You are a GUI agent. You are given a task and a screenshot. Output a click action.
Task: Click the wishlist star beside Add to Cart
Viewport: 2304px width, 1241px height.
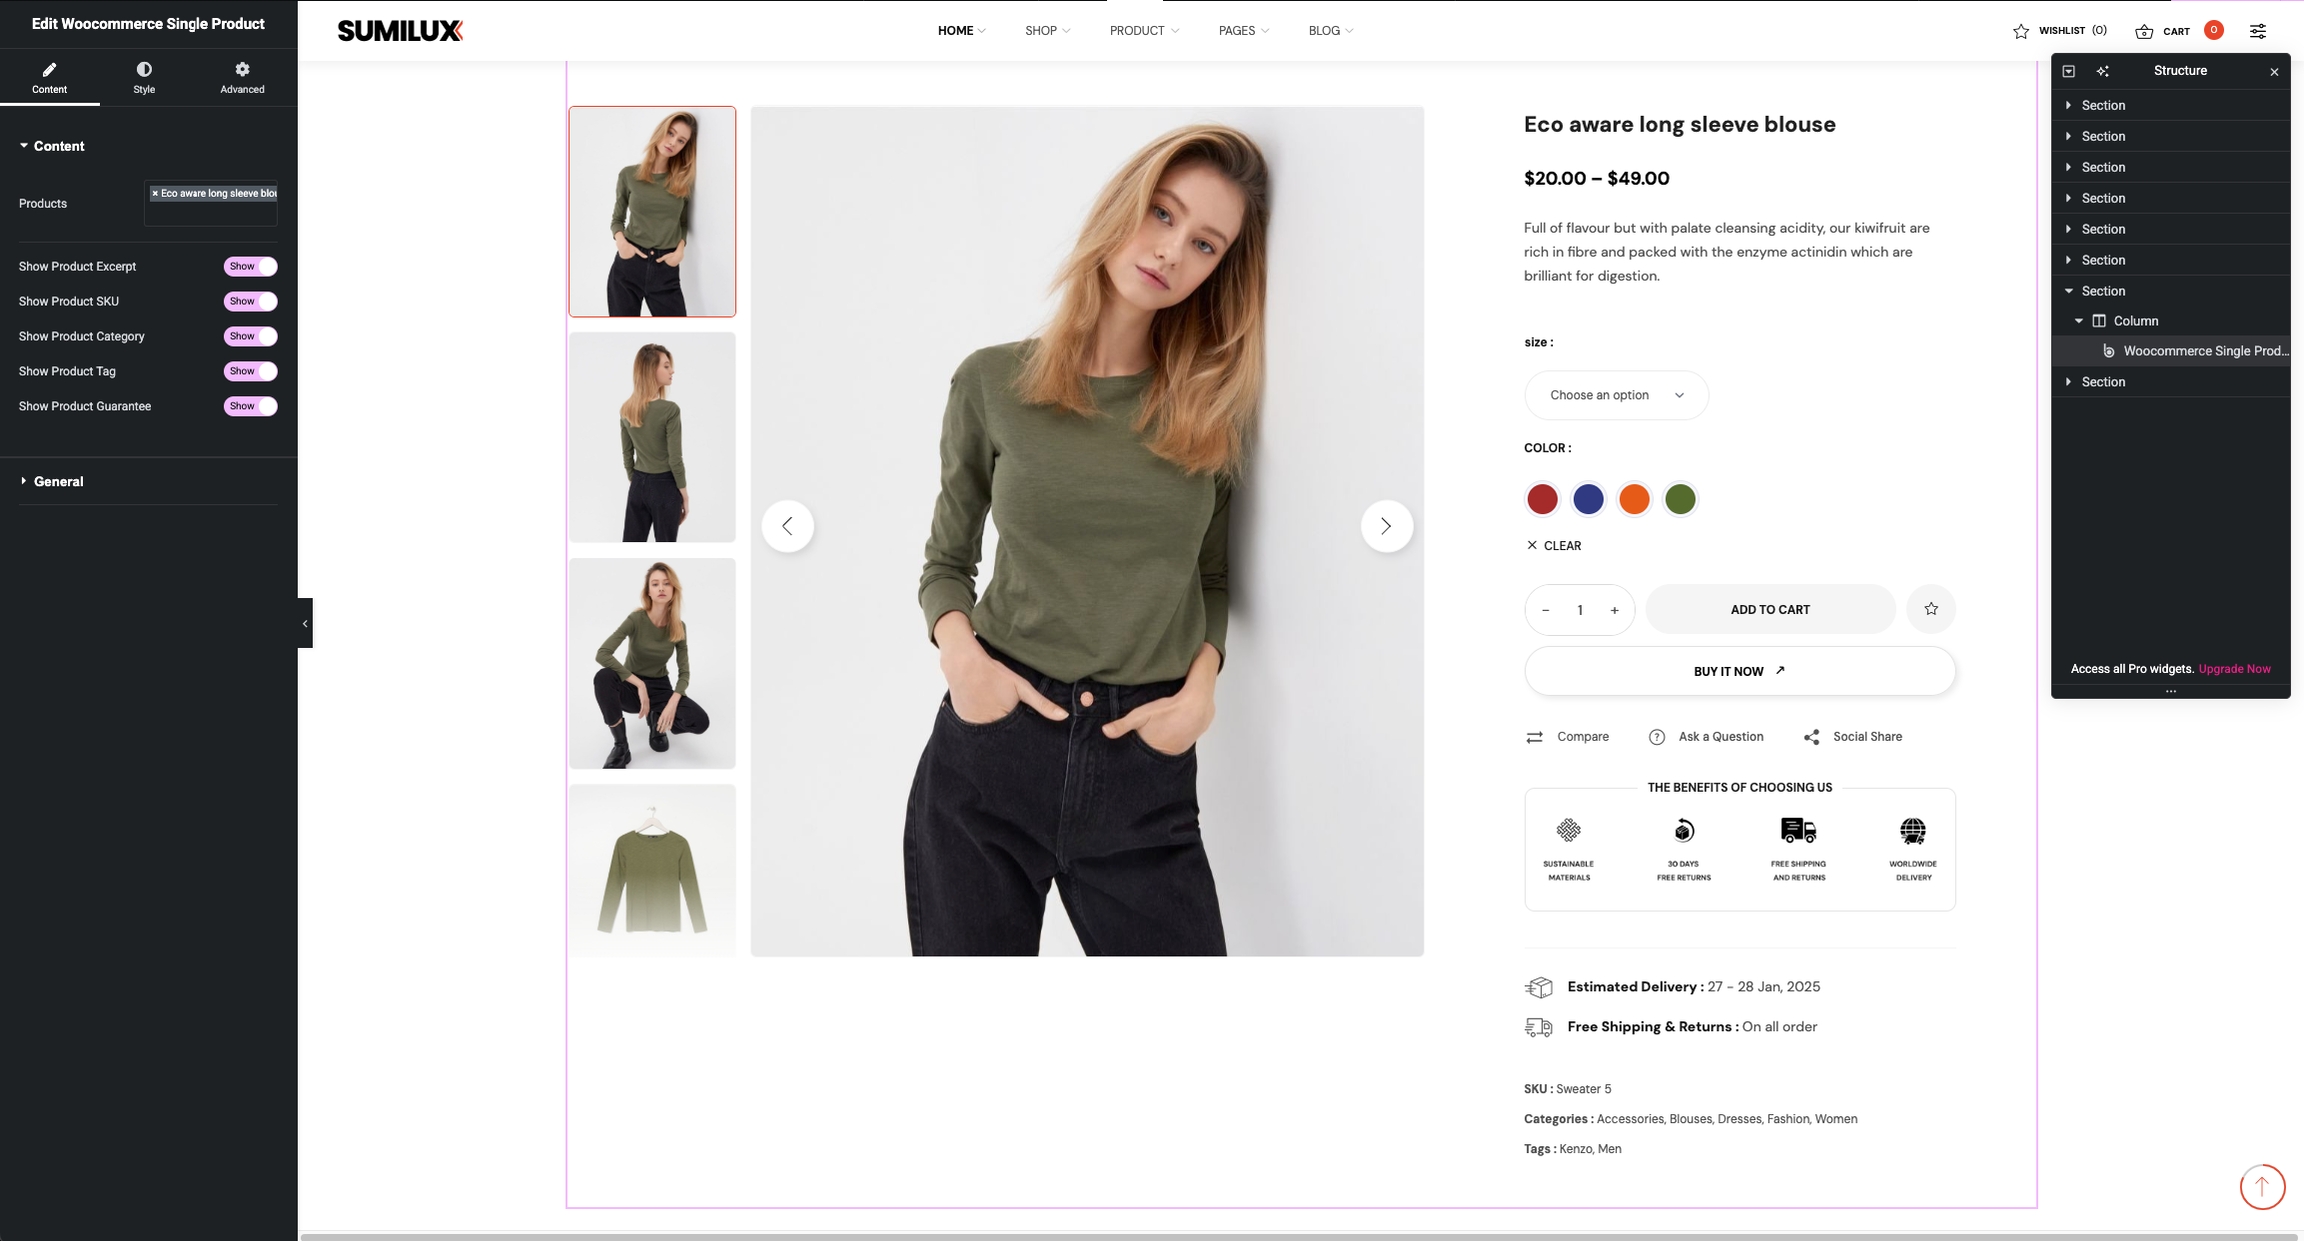point(1931,609)
